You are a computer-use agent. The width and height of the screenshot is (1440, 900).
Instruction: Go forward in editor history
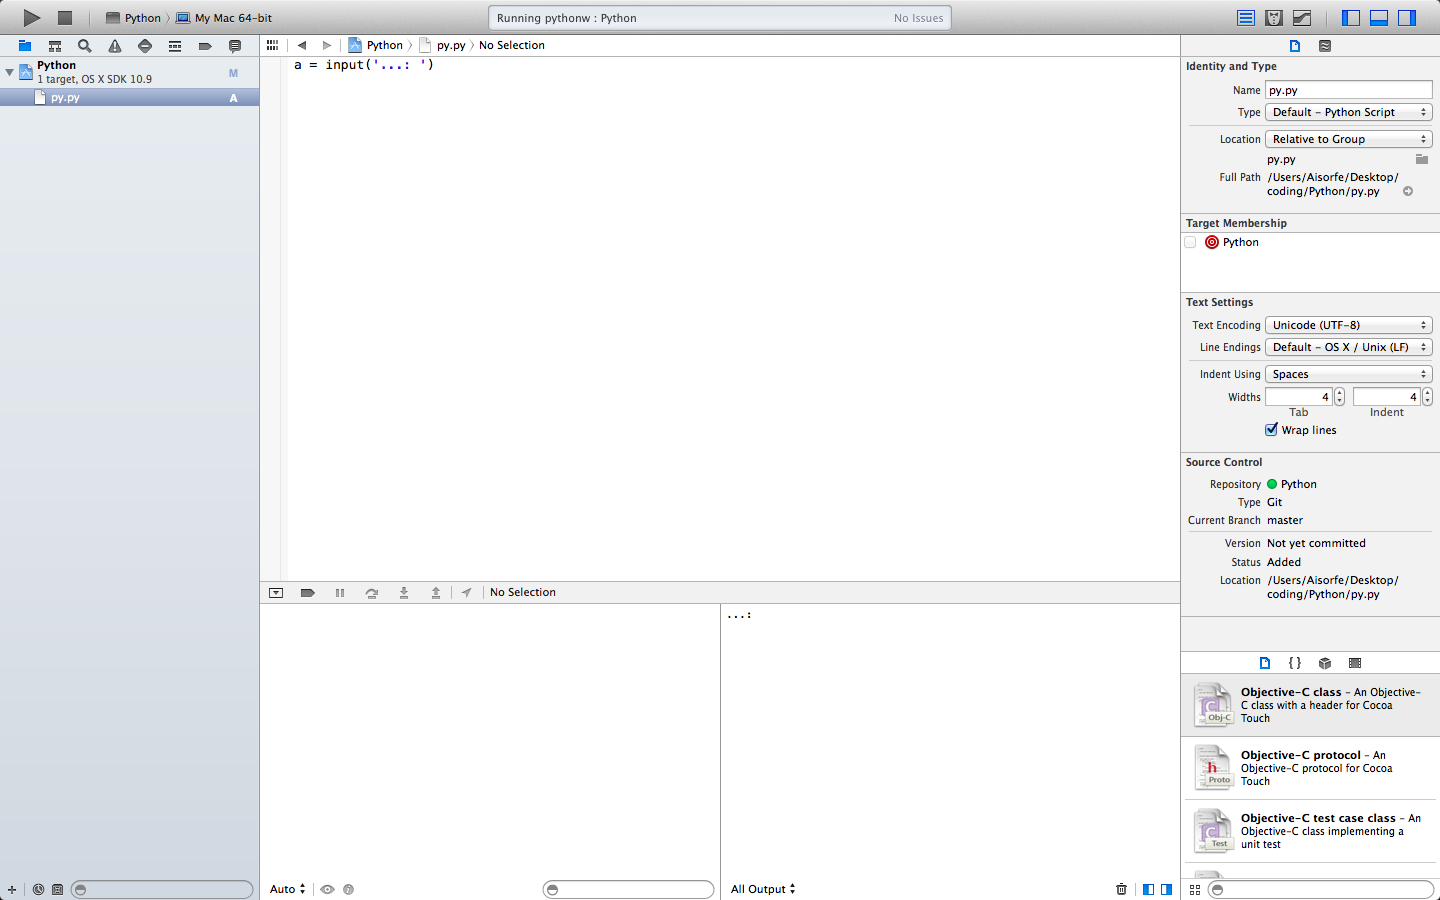click(327, 45)
